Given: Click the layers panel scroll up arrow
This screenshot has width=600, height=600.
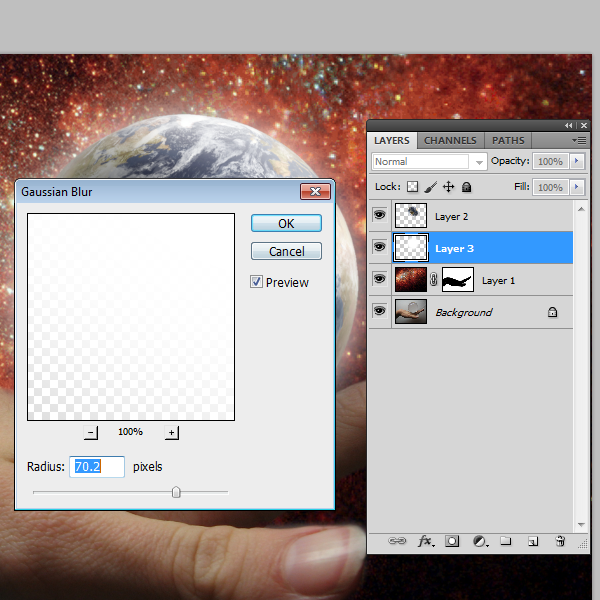Looking at the screenshot, I should point(581,209).
